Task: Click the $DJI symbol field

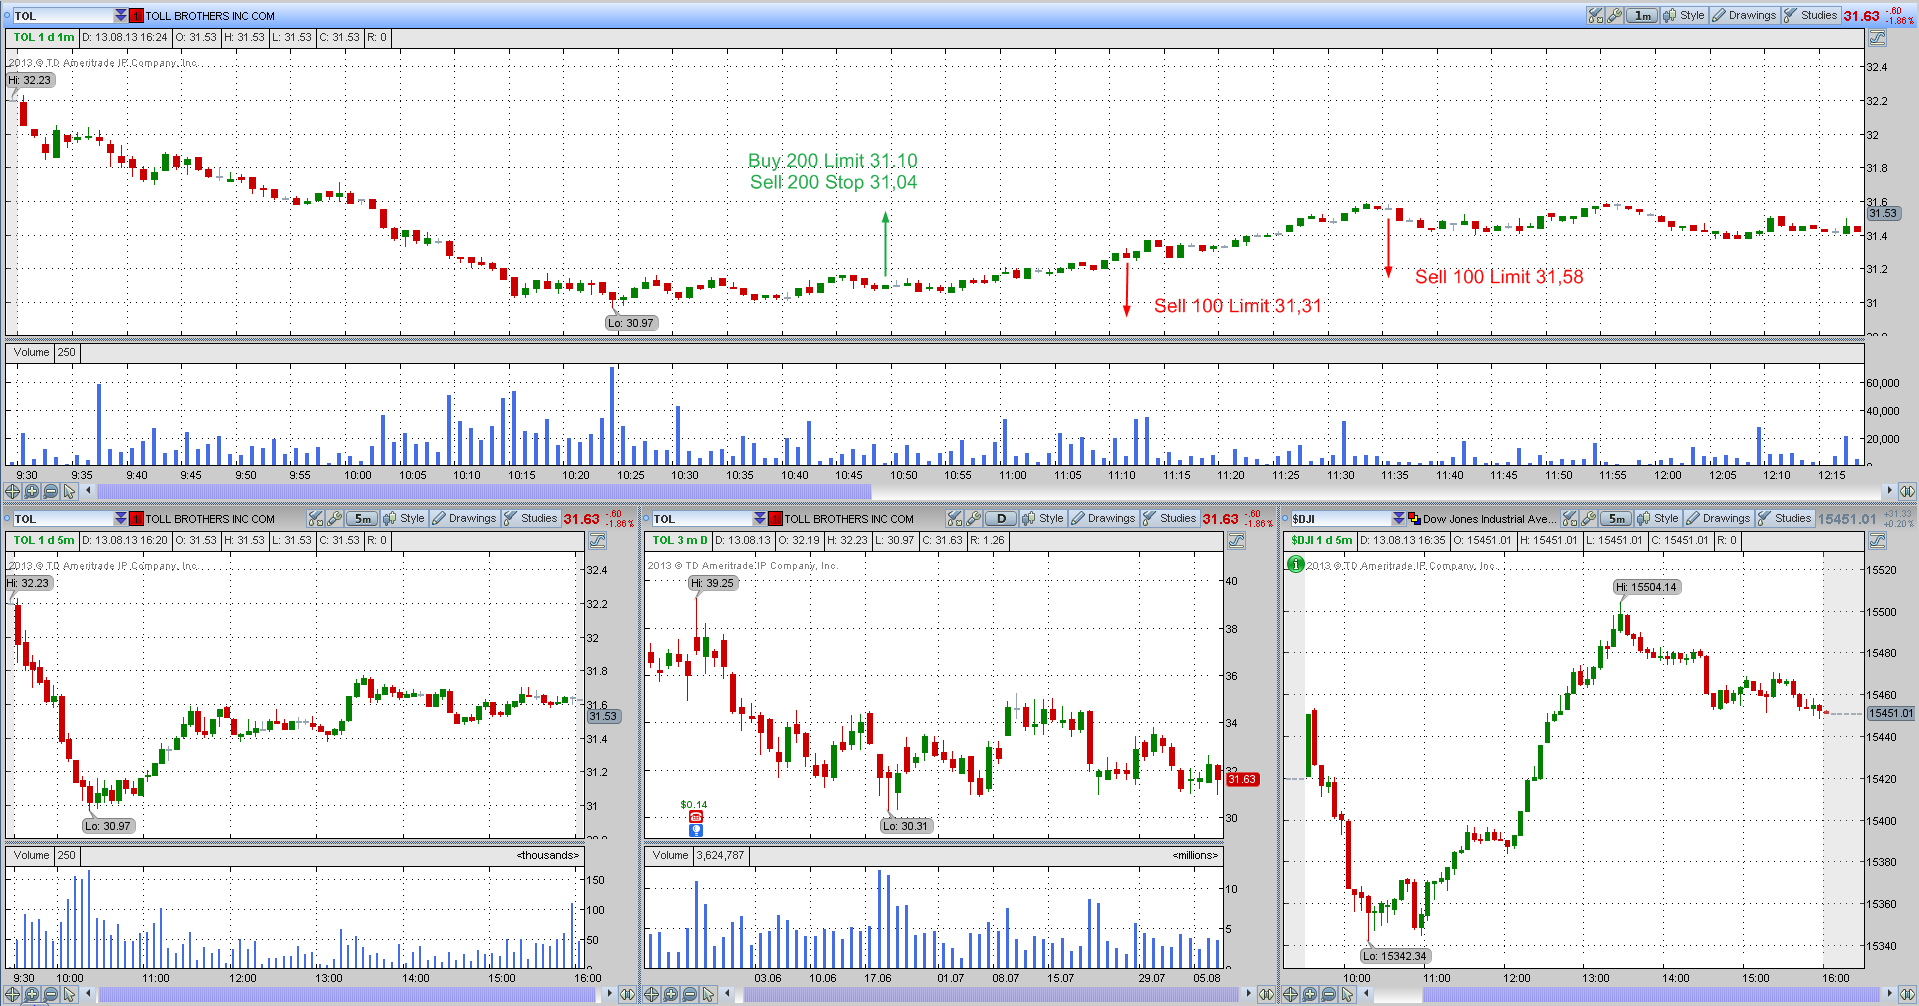Action: [x=1341, y=518]
